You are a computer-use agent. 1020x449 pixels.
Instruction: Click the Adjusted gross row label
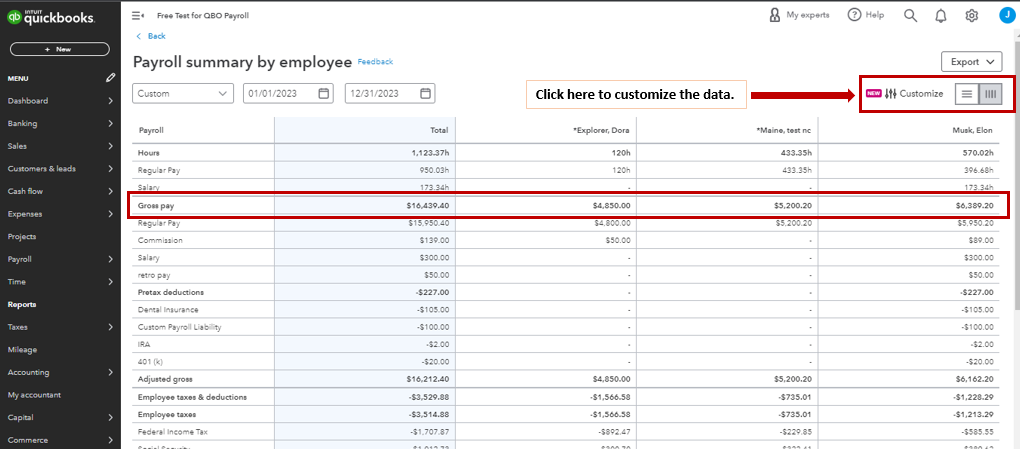point(165,379)
